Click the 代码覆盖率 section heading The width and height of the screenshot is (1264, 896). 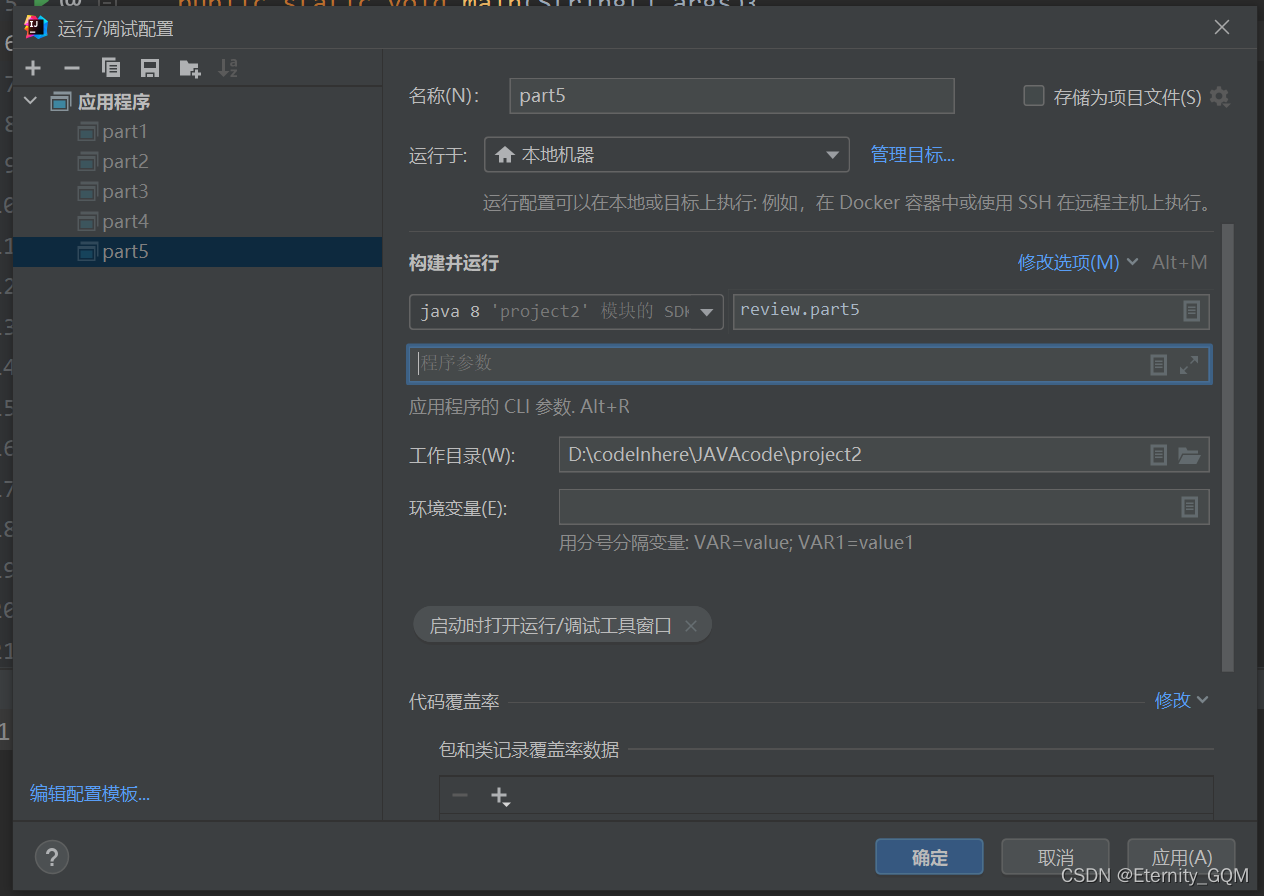point(454,702)
